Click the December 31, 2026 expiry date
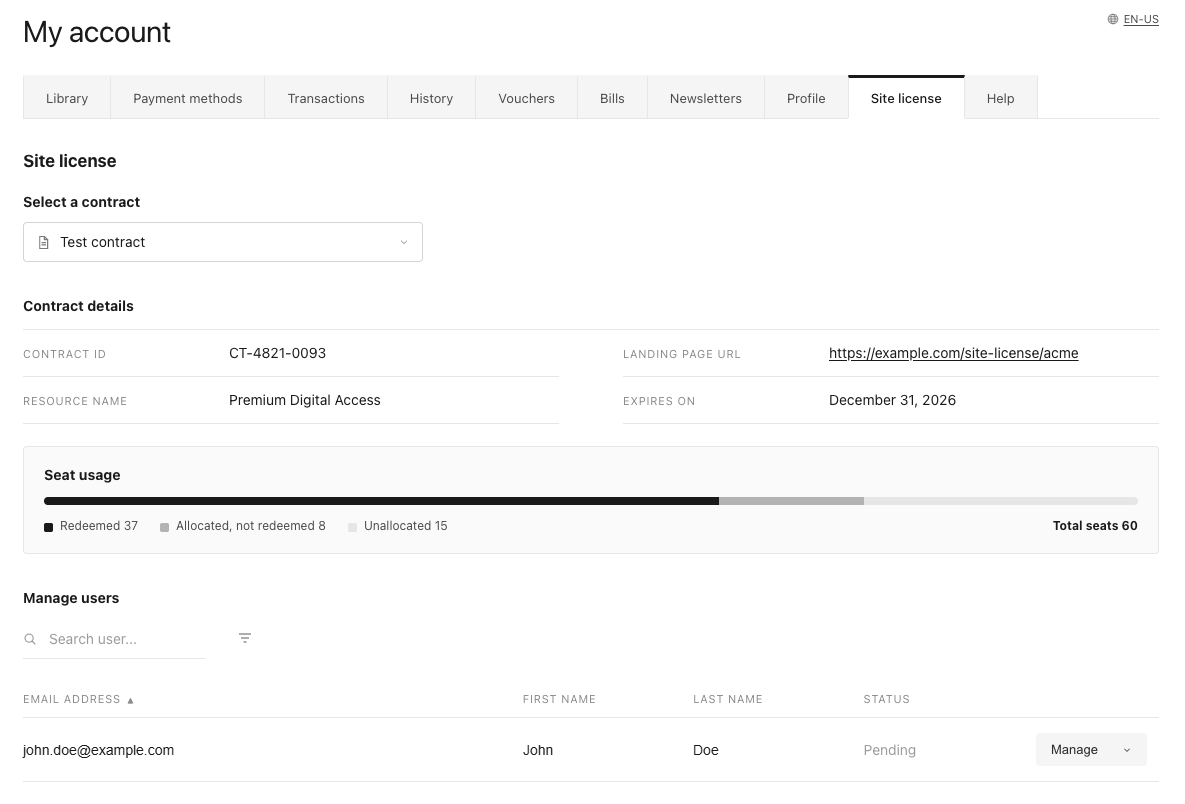The width and height of the screenshot is (1185, 804). pos(893,400)
